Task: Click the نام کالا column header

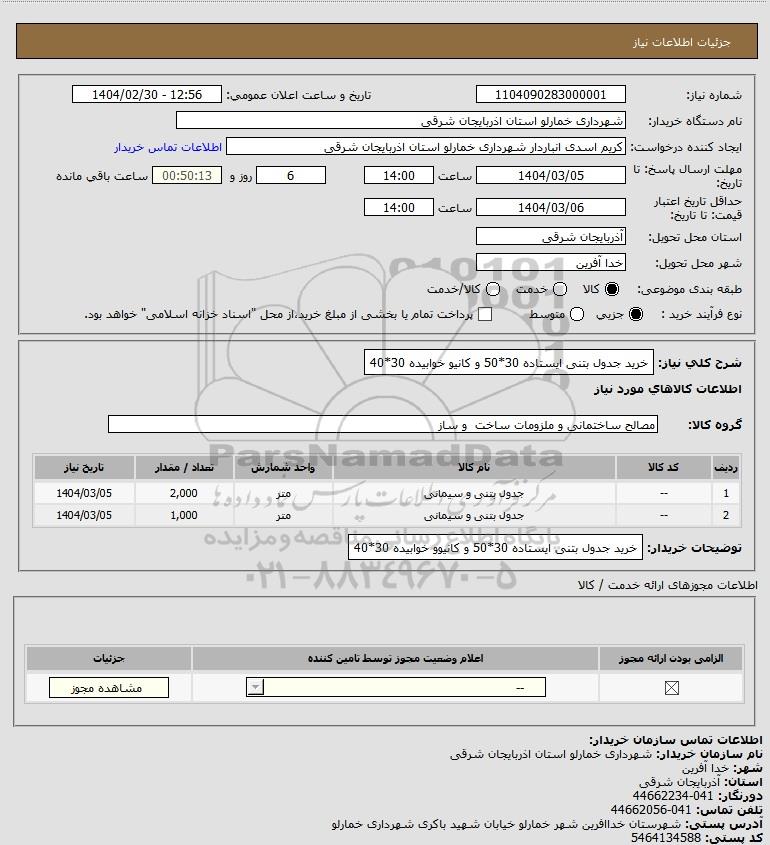Action: click(474, 467)
